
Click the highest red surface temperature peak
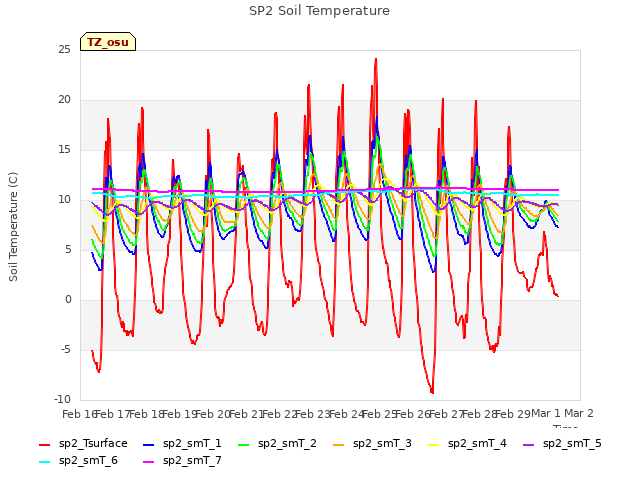pos(376,59)
